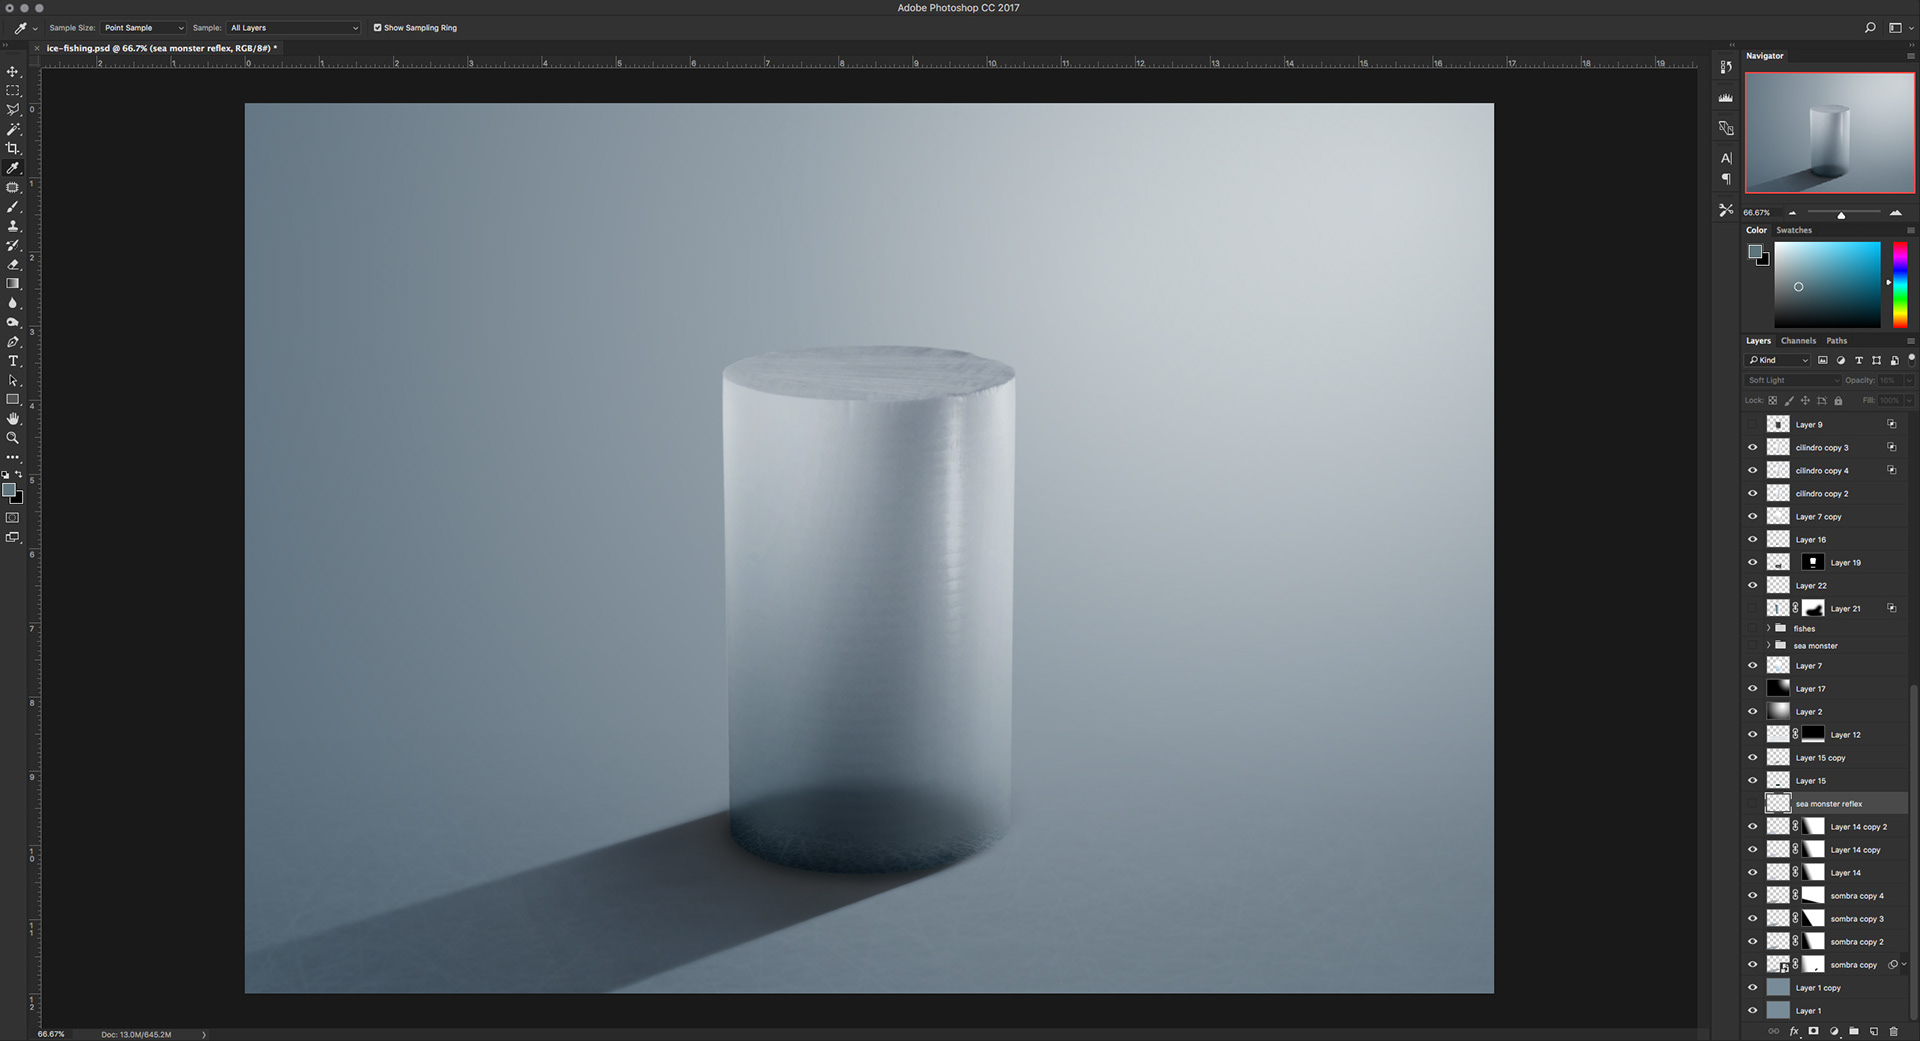The image size is (1920, 1041).
Task: Switch to the Swatches tab
Action: [x=1794, y=230]
